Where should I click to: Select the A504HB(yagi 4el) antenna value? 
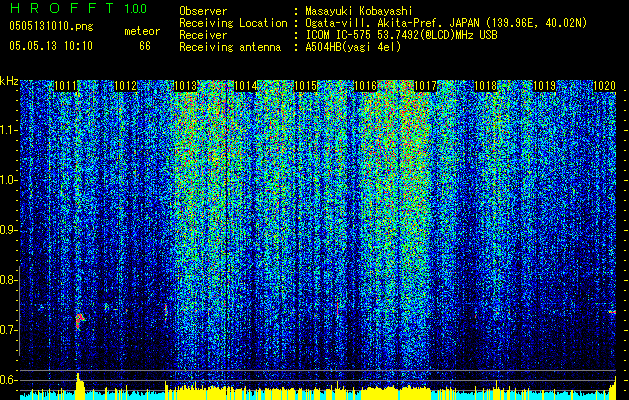click(353, 47)
